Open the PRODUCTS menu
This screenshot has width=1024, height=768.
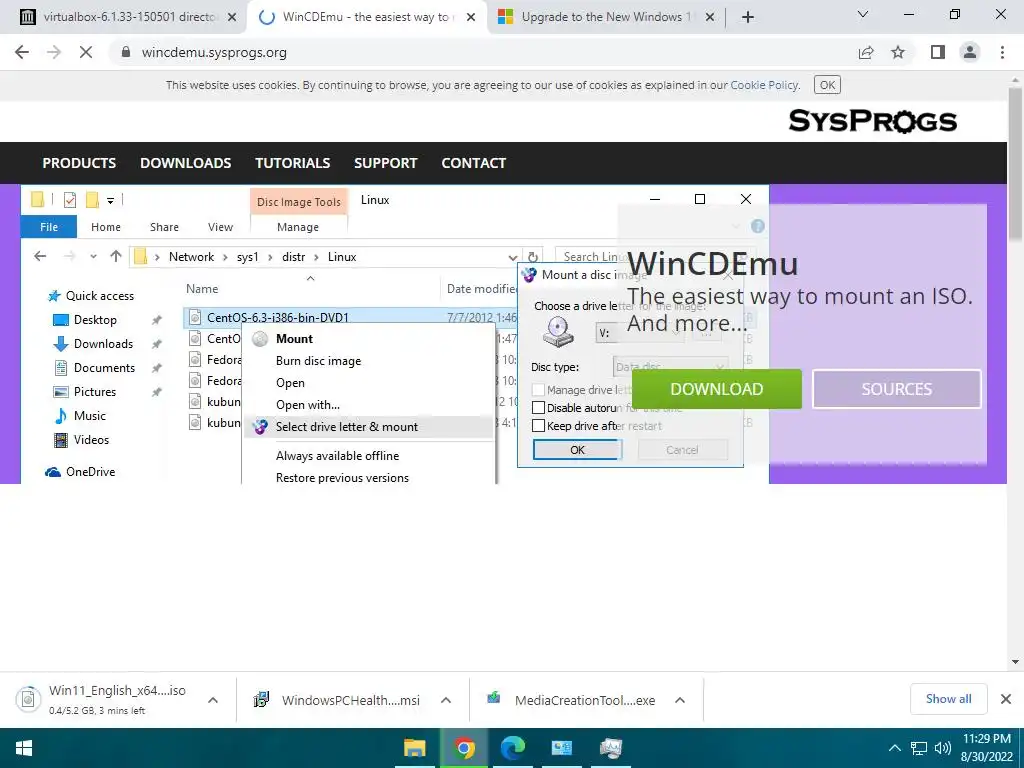tap(79, 163)
